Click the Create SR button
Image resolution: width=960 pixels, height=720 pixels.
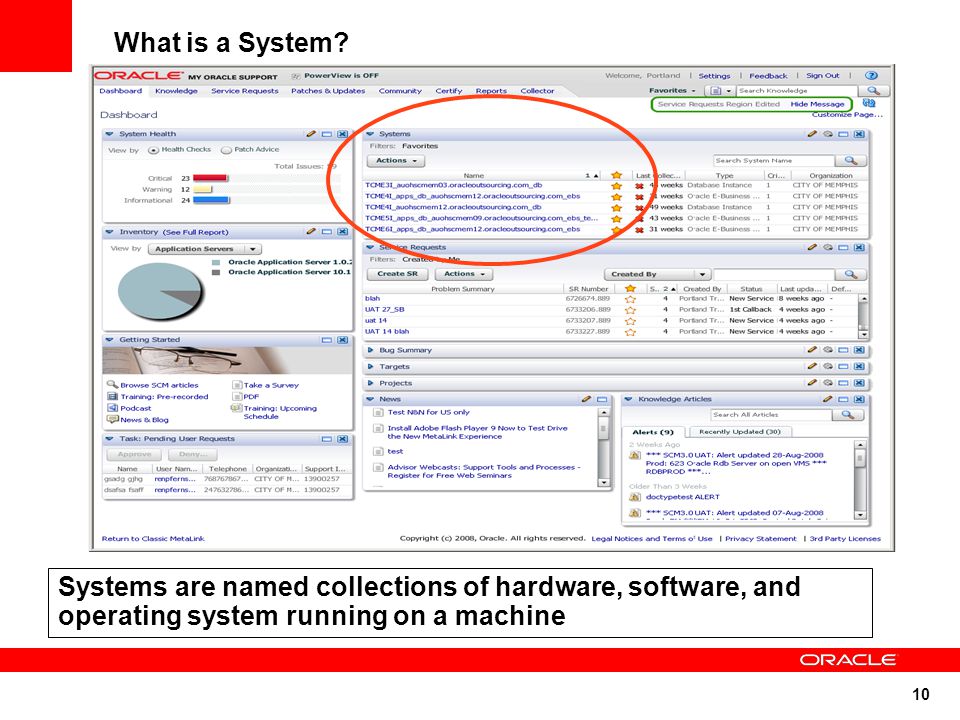coord(397,274)
